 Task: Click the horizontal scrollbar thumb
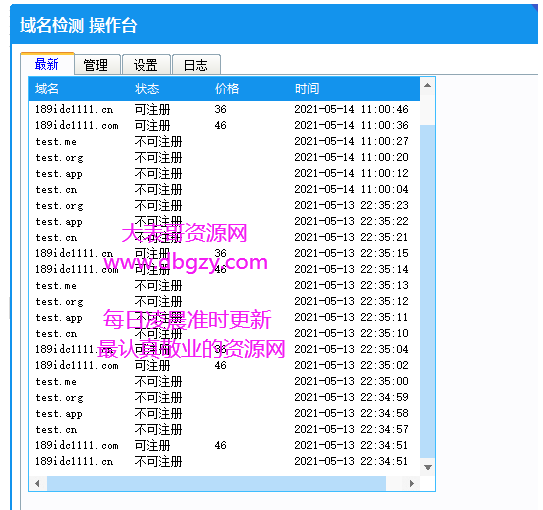point(216,483)
